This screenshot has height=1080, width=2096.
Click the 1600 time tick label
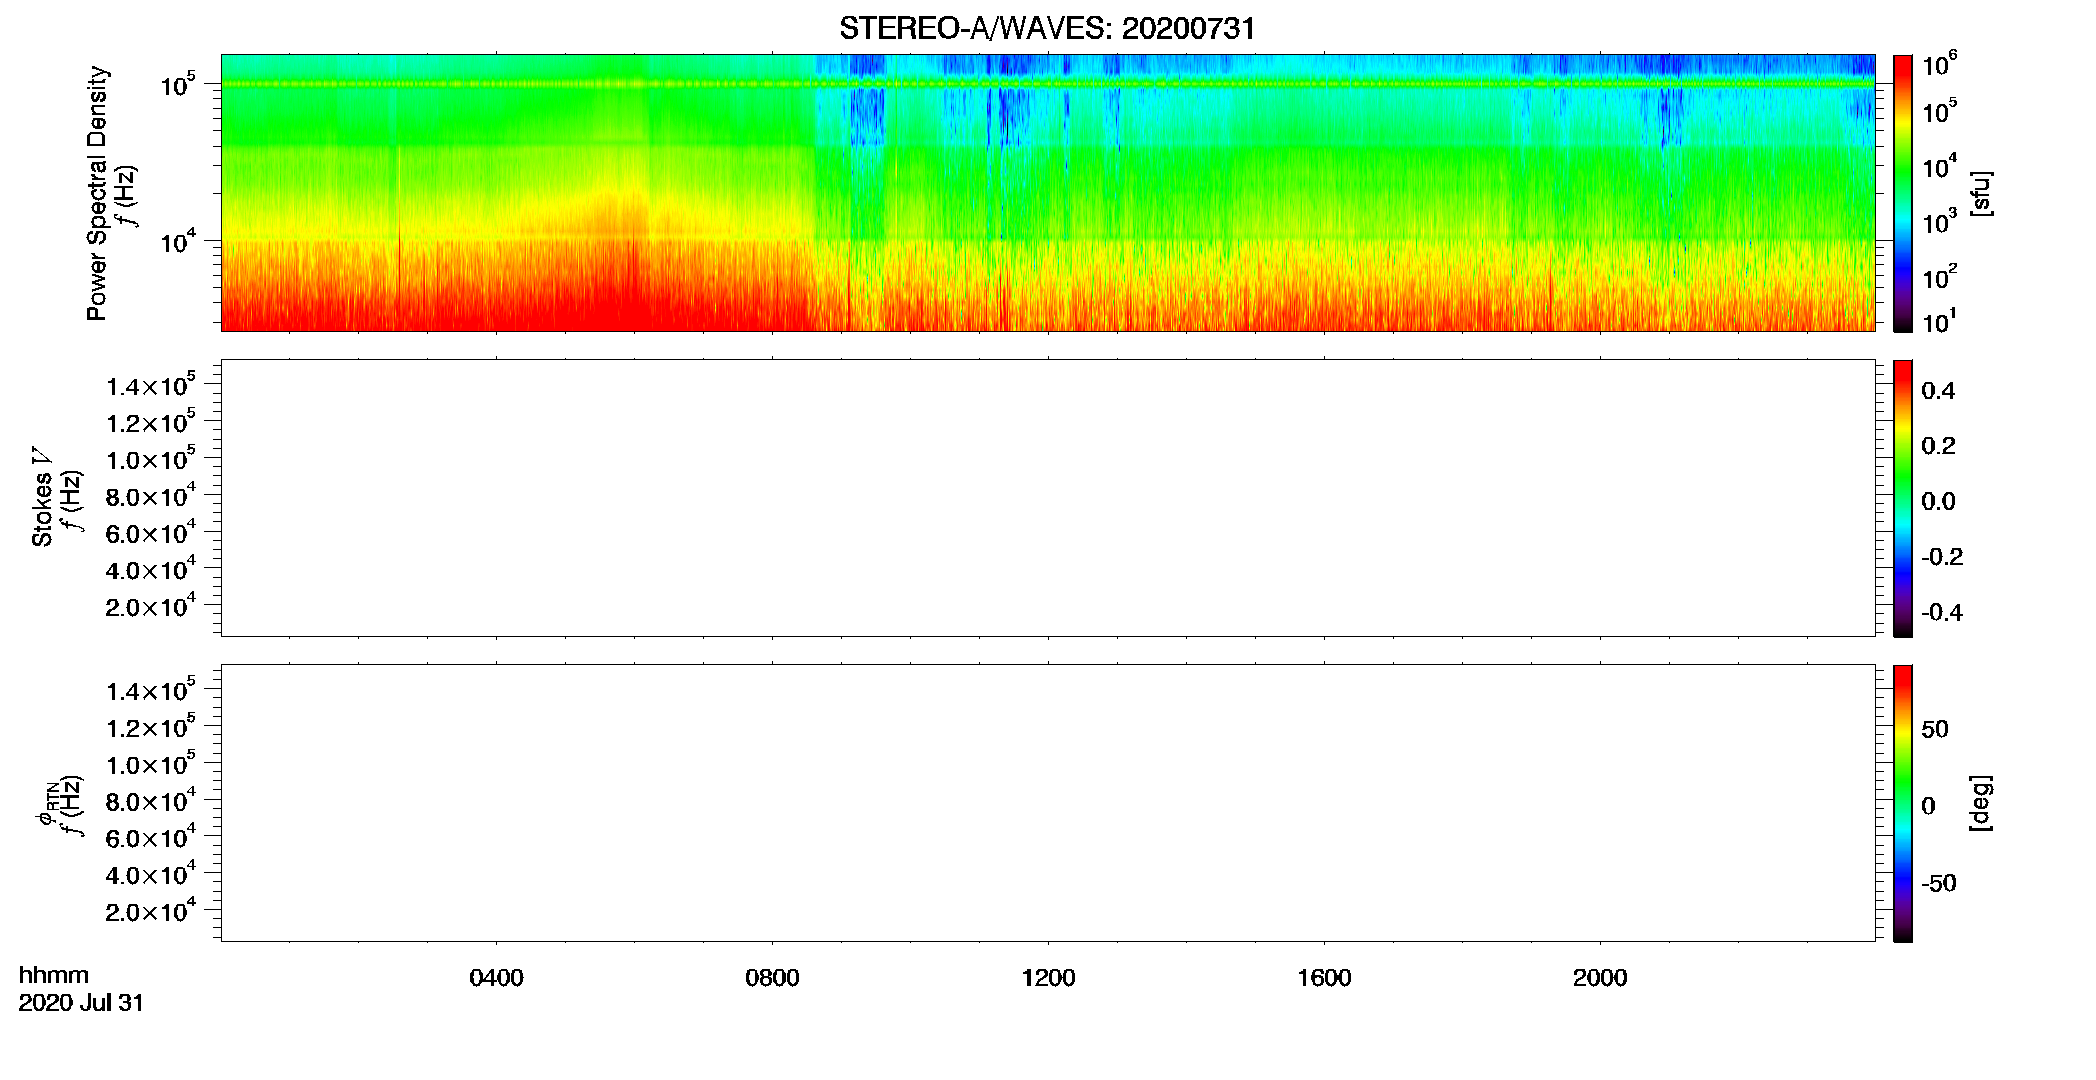pos(1324,978)
